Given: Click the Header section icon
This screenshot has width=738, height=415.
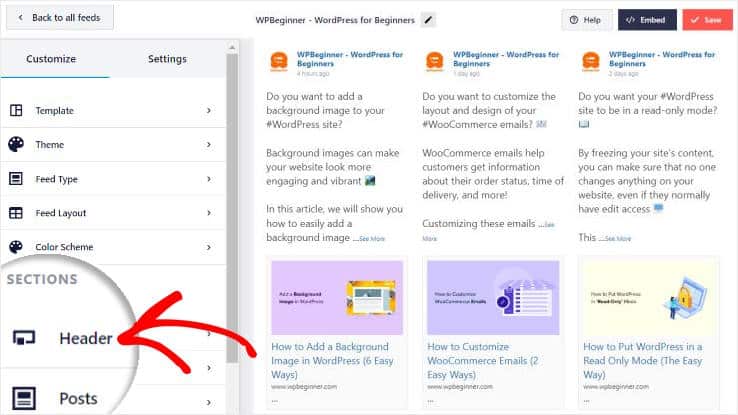Looking at the screenshot, I should [24, 337].
